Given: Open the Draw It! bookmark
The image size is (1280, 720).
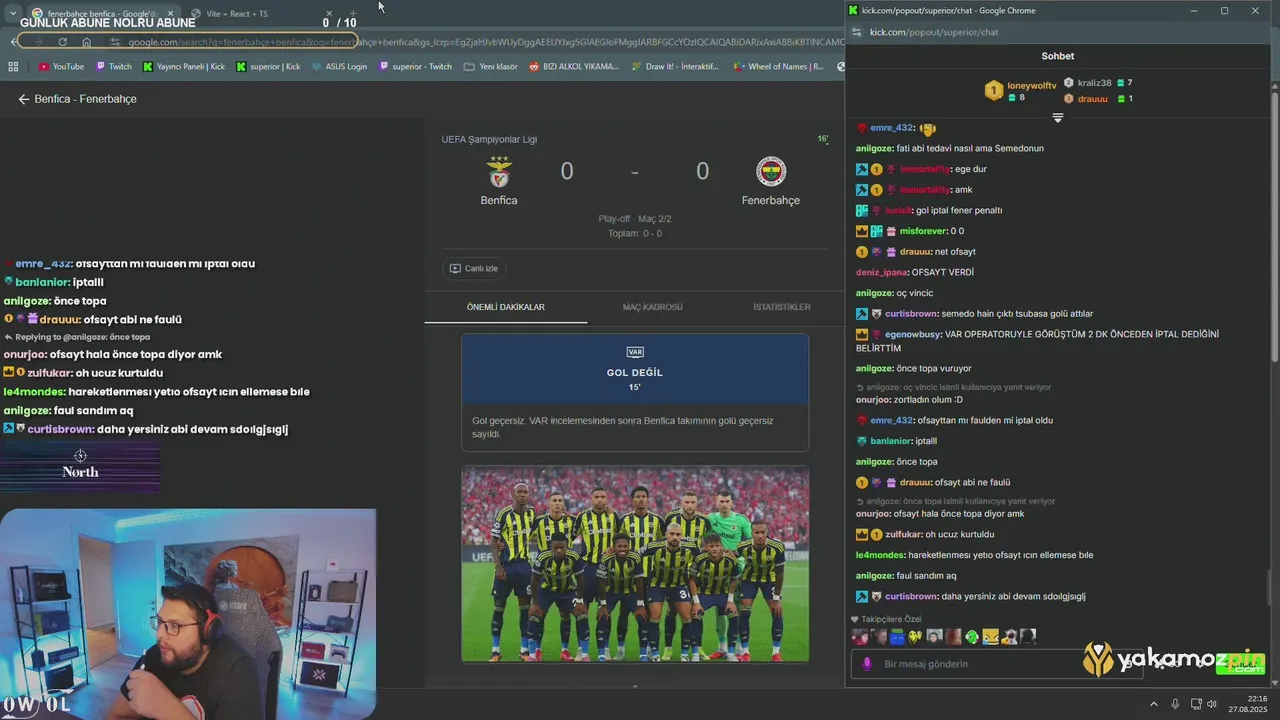Looking at the screenshot, I should pyautogui.click(x=675, y=67).
